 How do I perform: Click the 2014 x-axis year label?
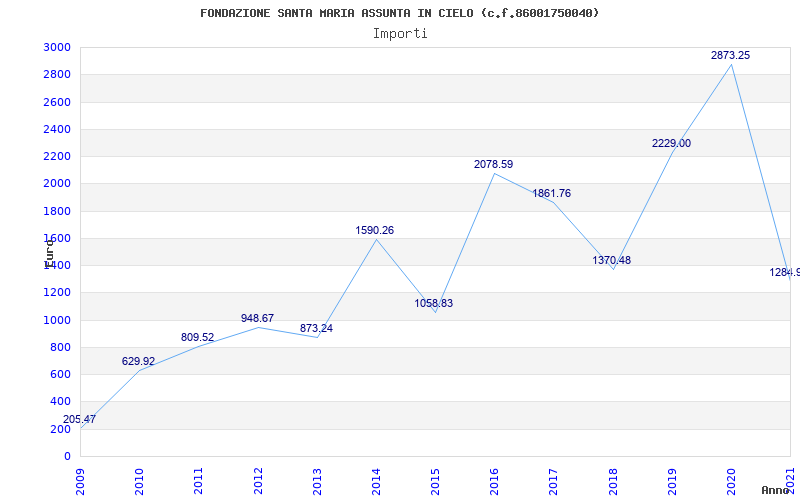(x=377, y=481)
